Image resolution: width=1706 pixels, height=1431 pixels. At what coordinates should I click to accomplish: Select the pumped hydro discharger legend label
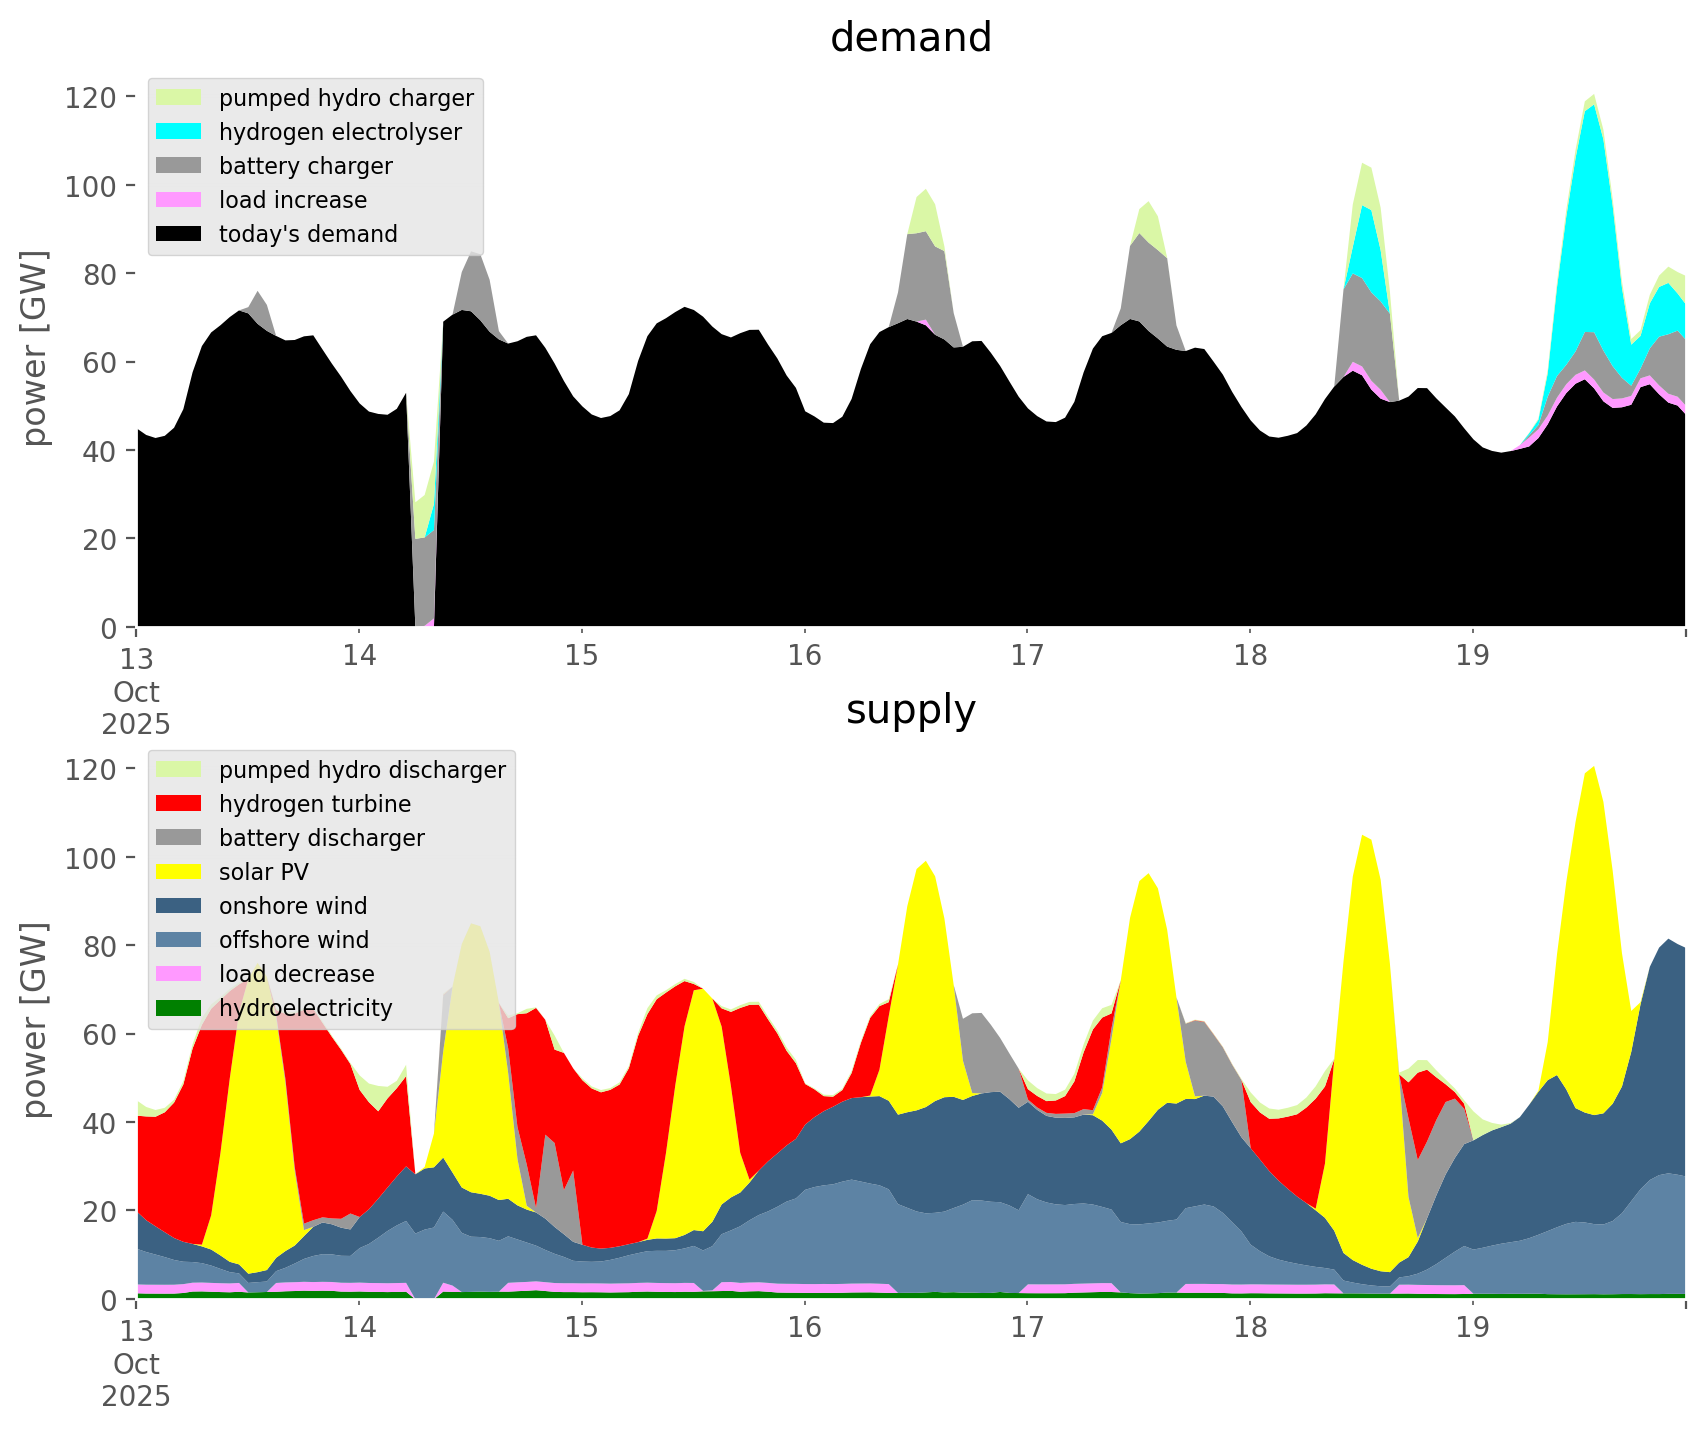pos(362,770)
